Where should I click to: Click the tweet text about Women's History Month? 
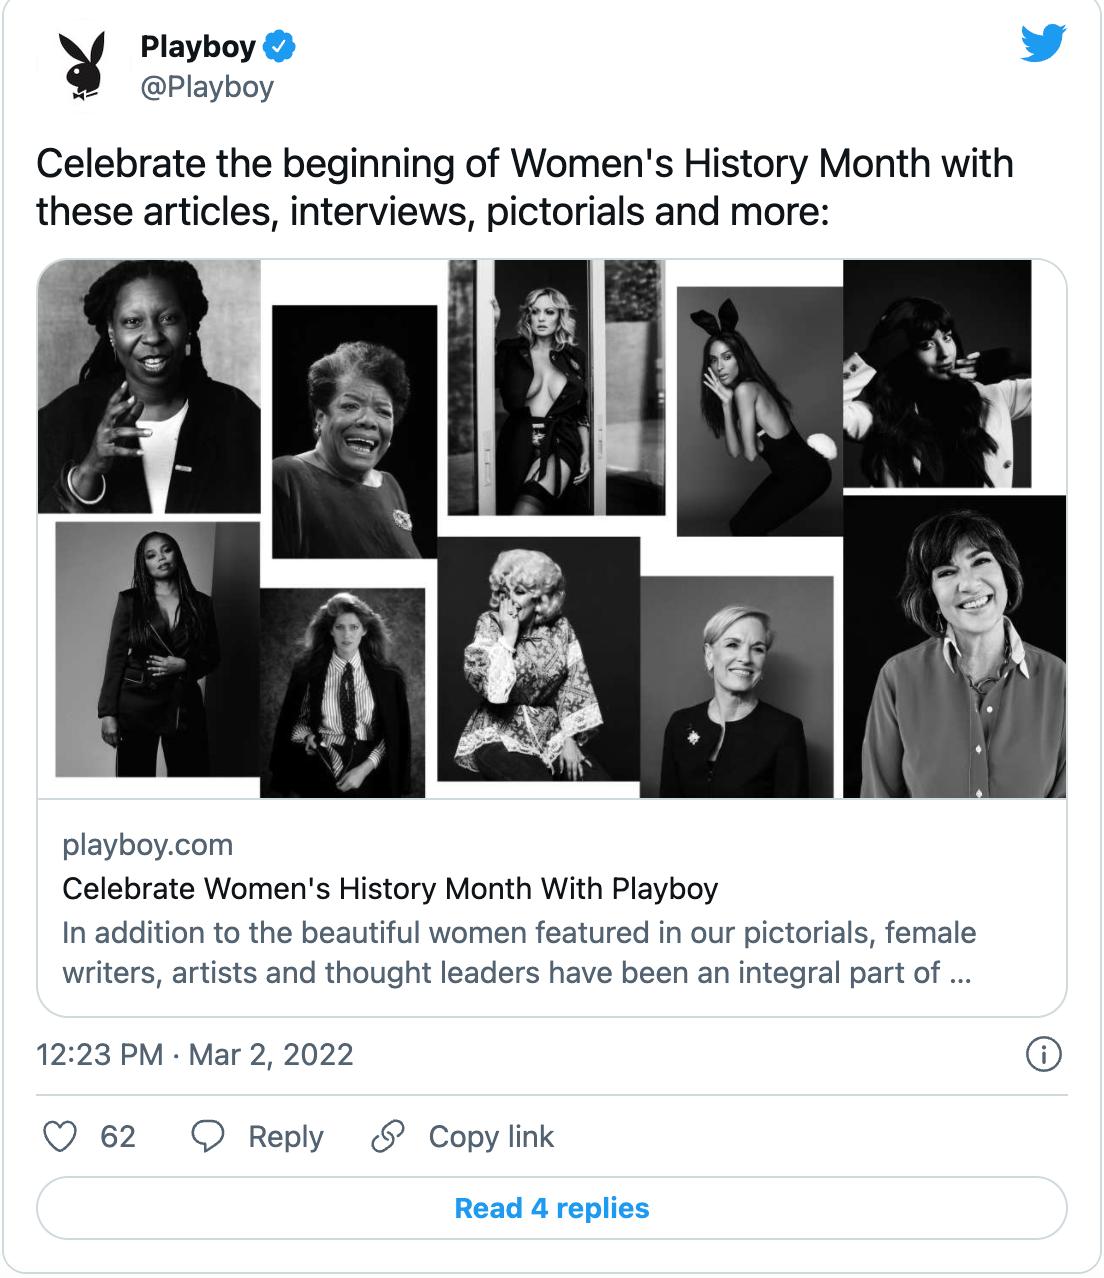pos(524,187)
